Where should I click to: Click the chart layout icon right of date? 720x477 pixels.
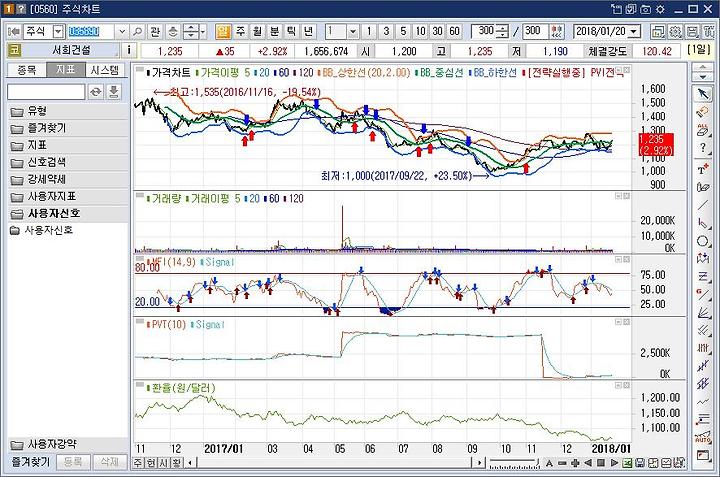tap(658, 32)
